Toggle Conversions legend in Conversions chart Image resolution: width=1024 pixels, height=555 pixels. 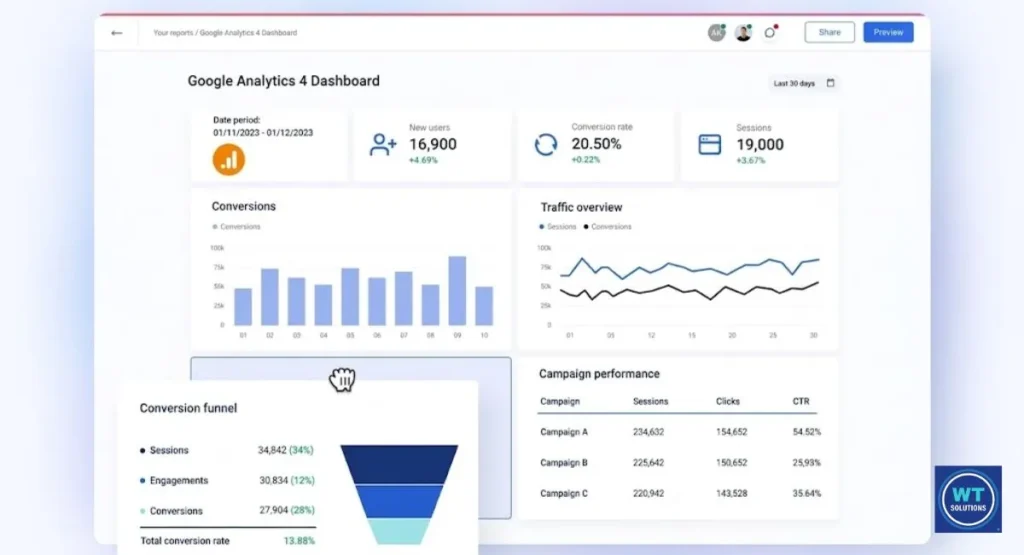coord(236,227)
